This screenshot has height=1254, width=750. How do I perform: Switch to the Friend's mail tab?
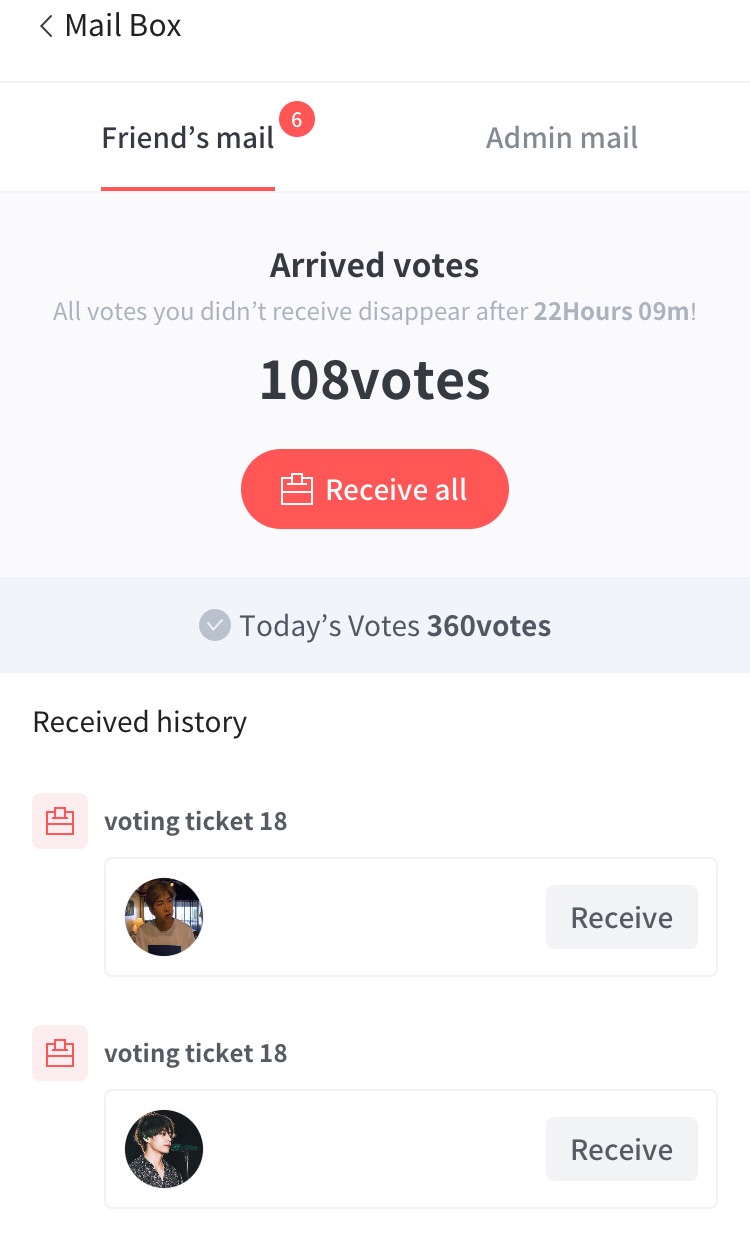[188, 138]
